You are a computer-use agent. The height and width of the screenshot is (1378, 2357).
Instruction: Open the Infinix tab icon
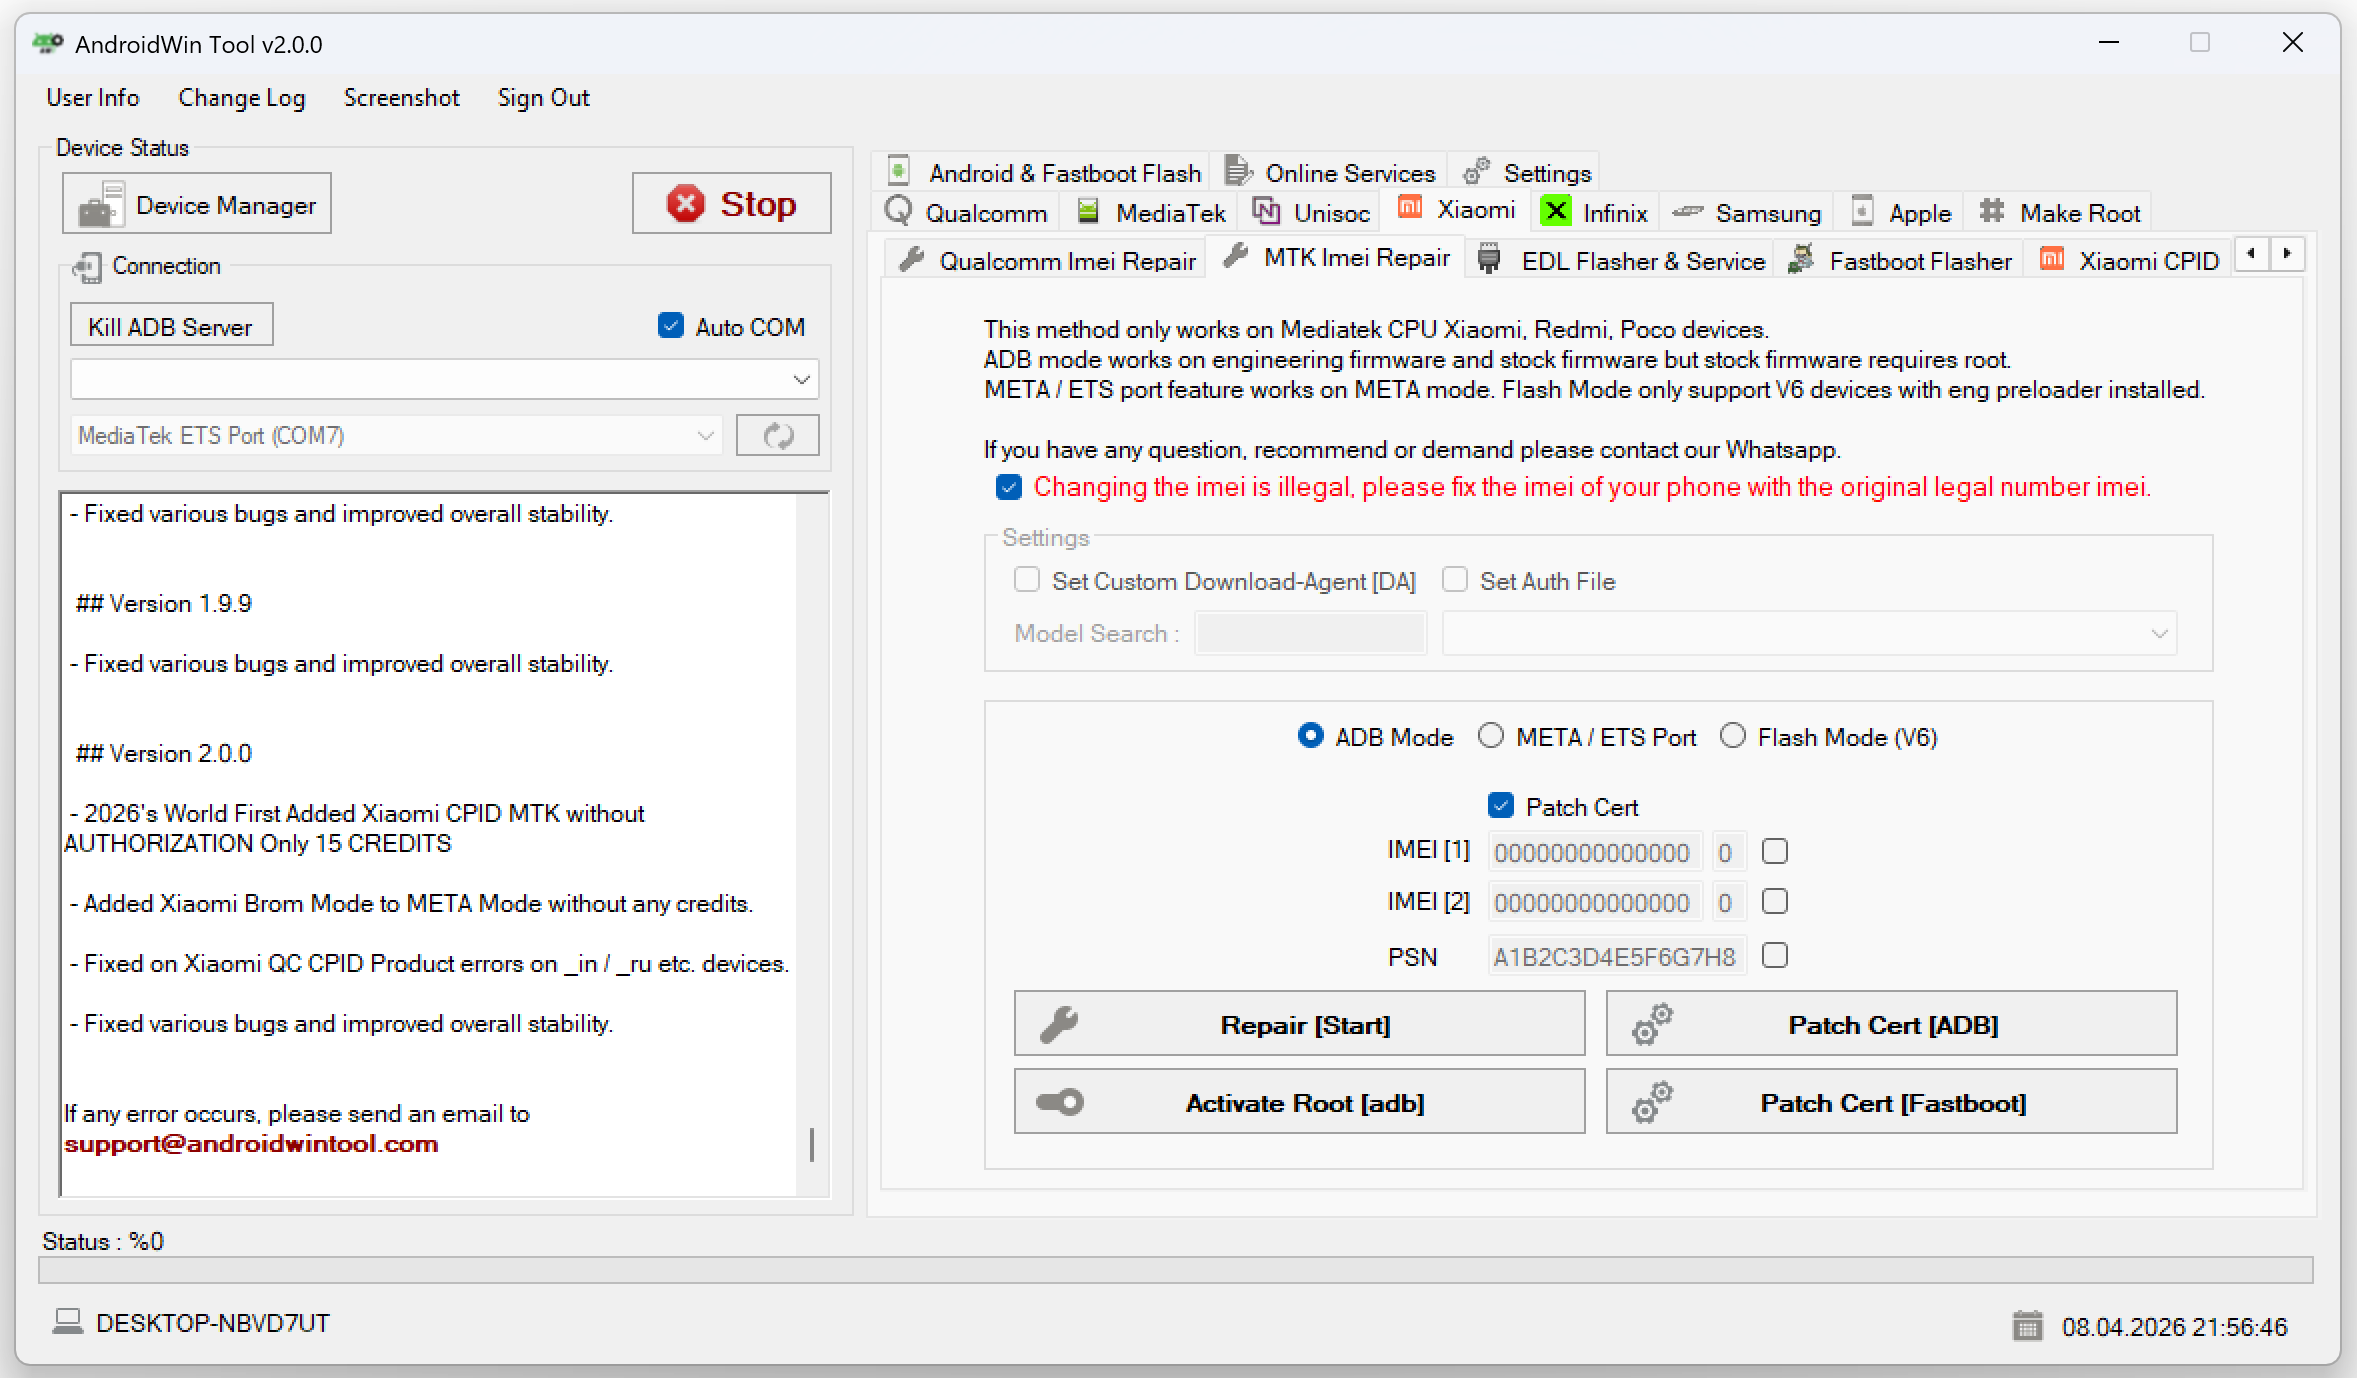pyautogui.click(x=1557, y=212)
